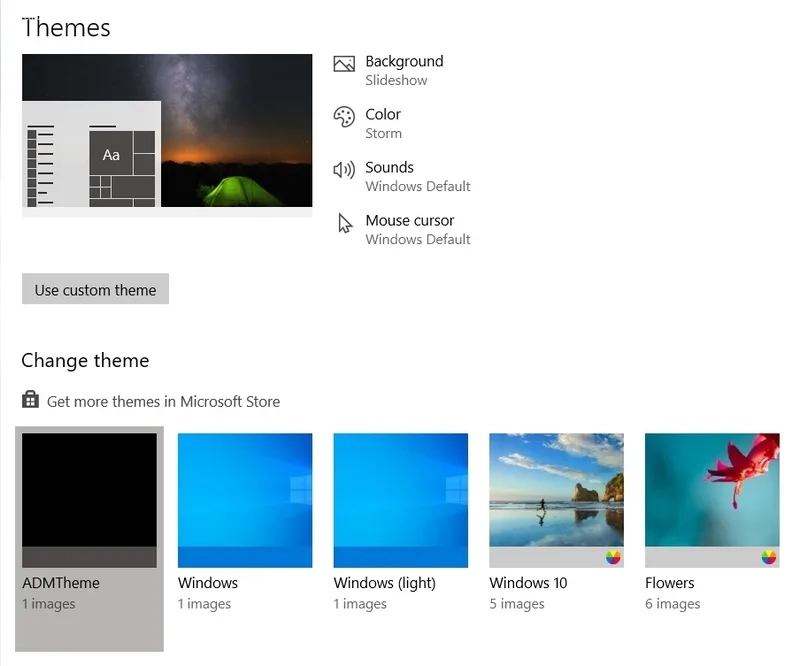The height and width of the screenshot is (666, 800).
Task: Click the Color palette icon
Action: point(344,117)
